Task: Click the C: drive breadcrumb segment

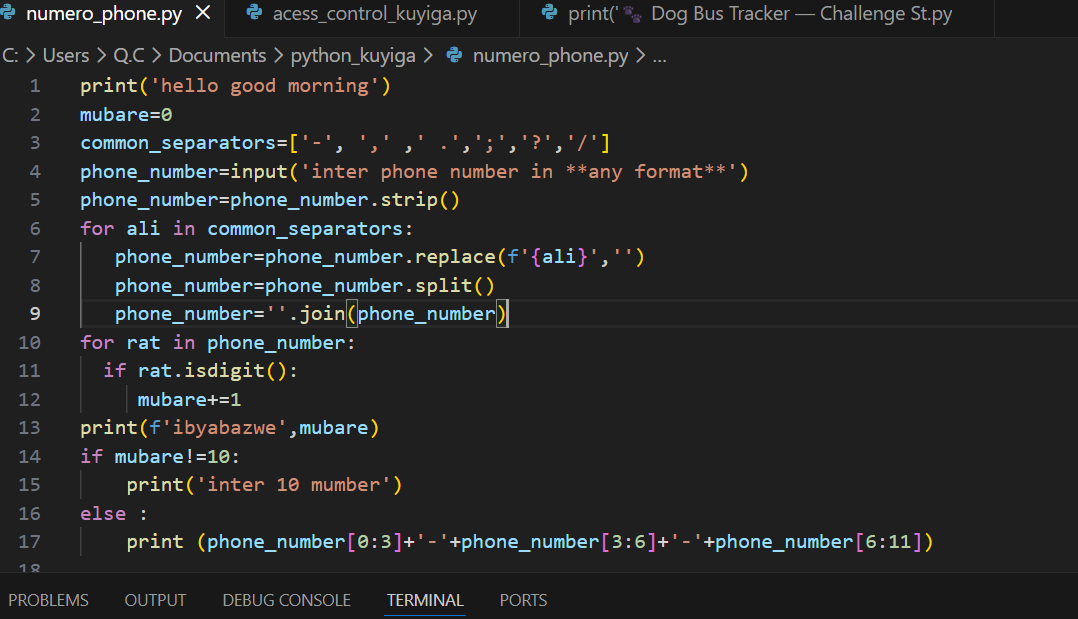Action: pos(10,56)
